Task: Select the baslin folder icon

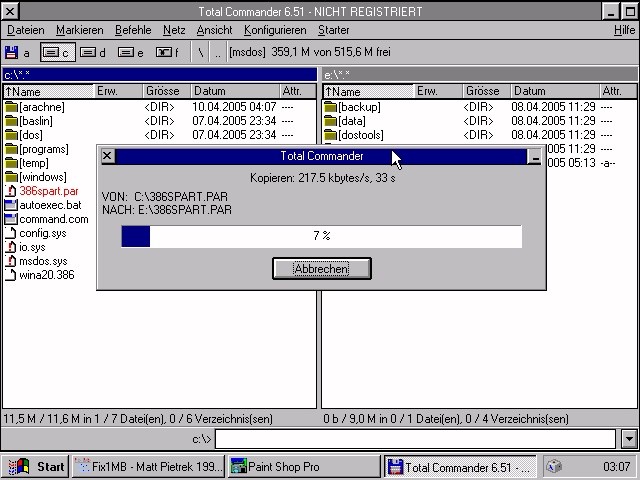Action: coord(11,121)
